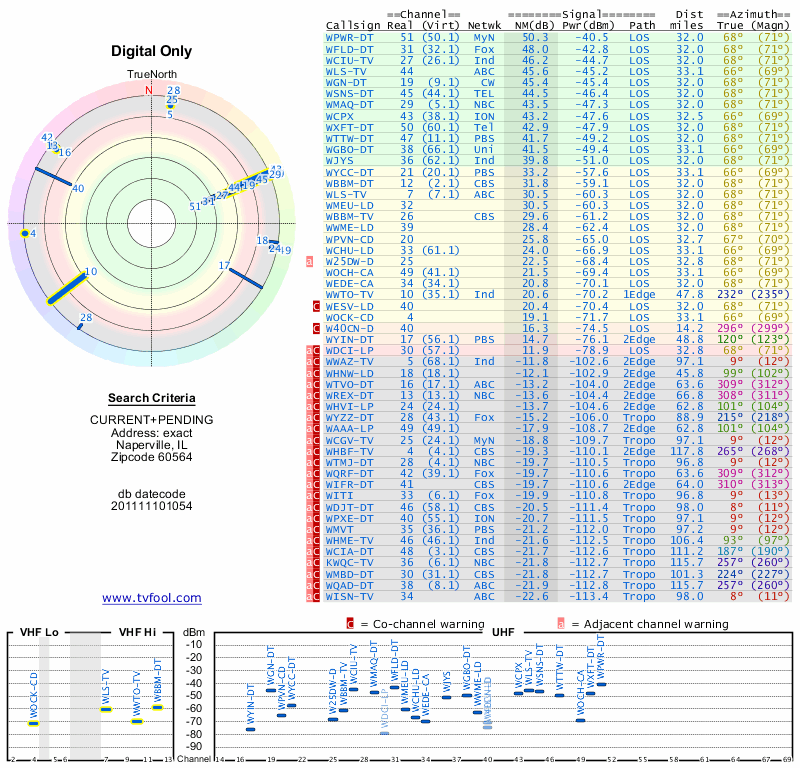The image size is (800, 768).
Task: Click the co-channel warning icon beside WESV-LD row
Action: (x=316, y=306)
